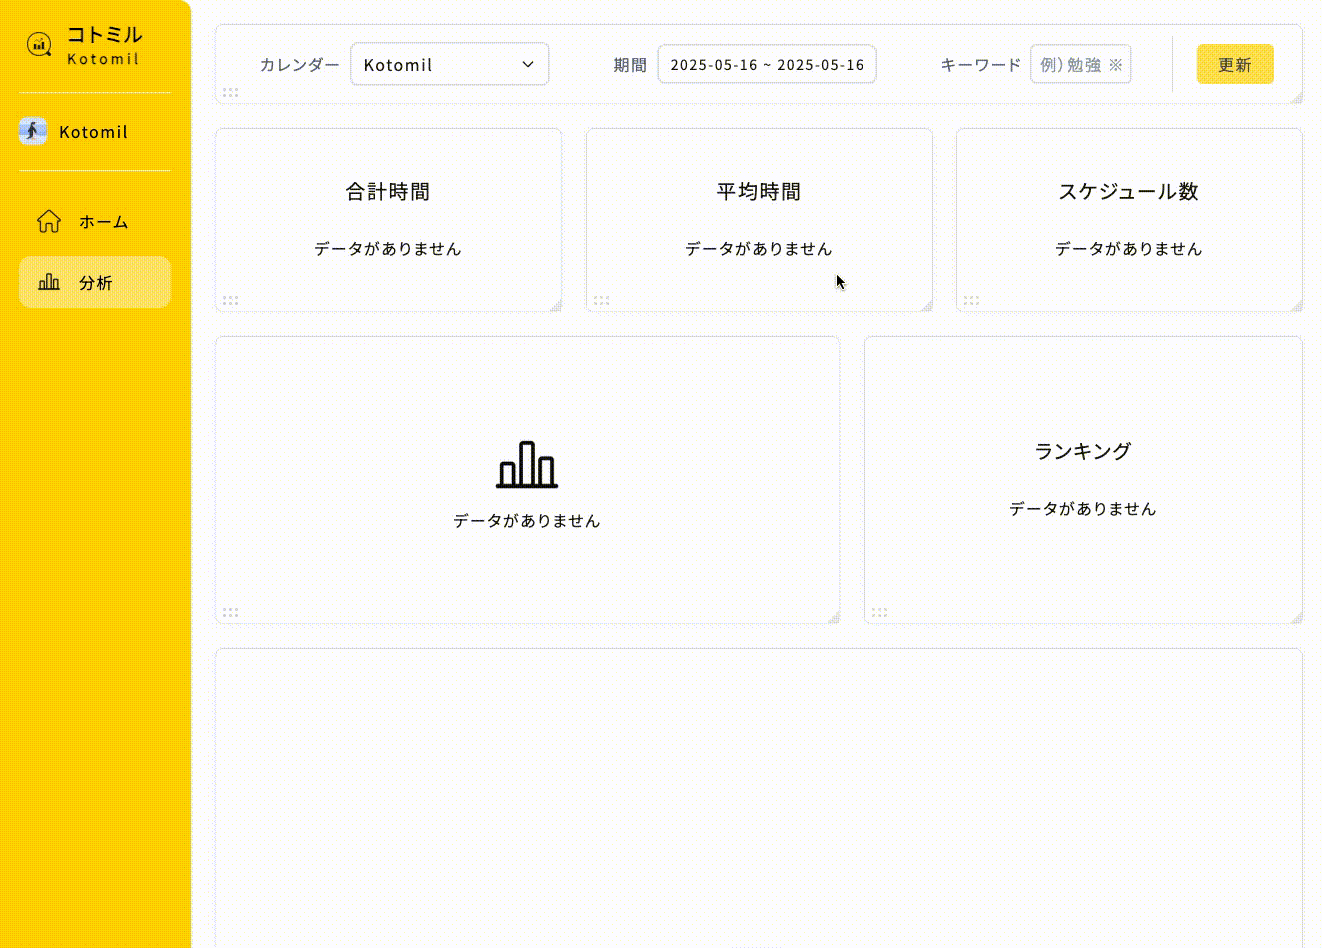Click the 合計時間 card resize corner
This screenshot has height=948, width=1322.
click(x=555, y=305)
